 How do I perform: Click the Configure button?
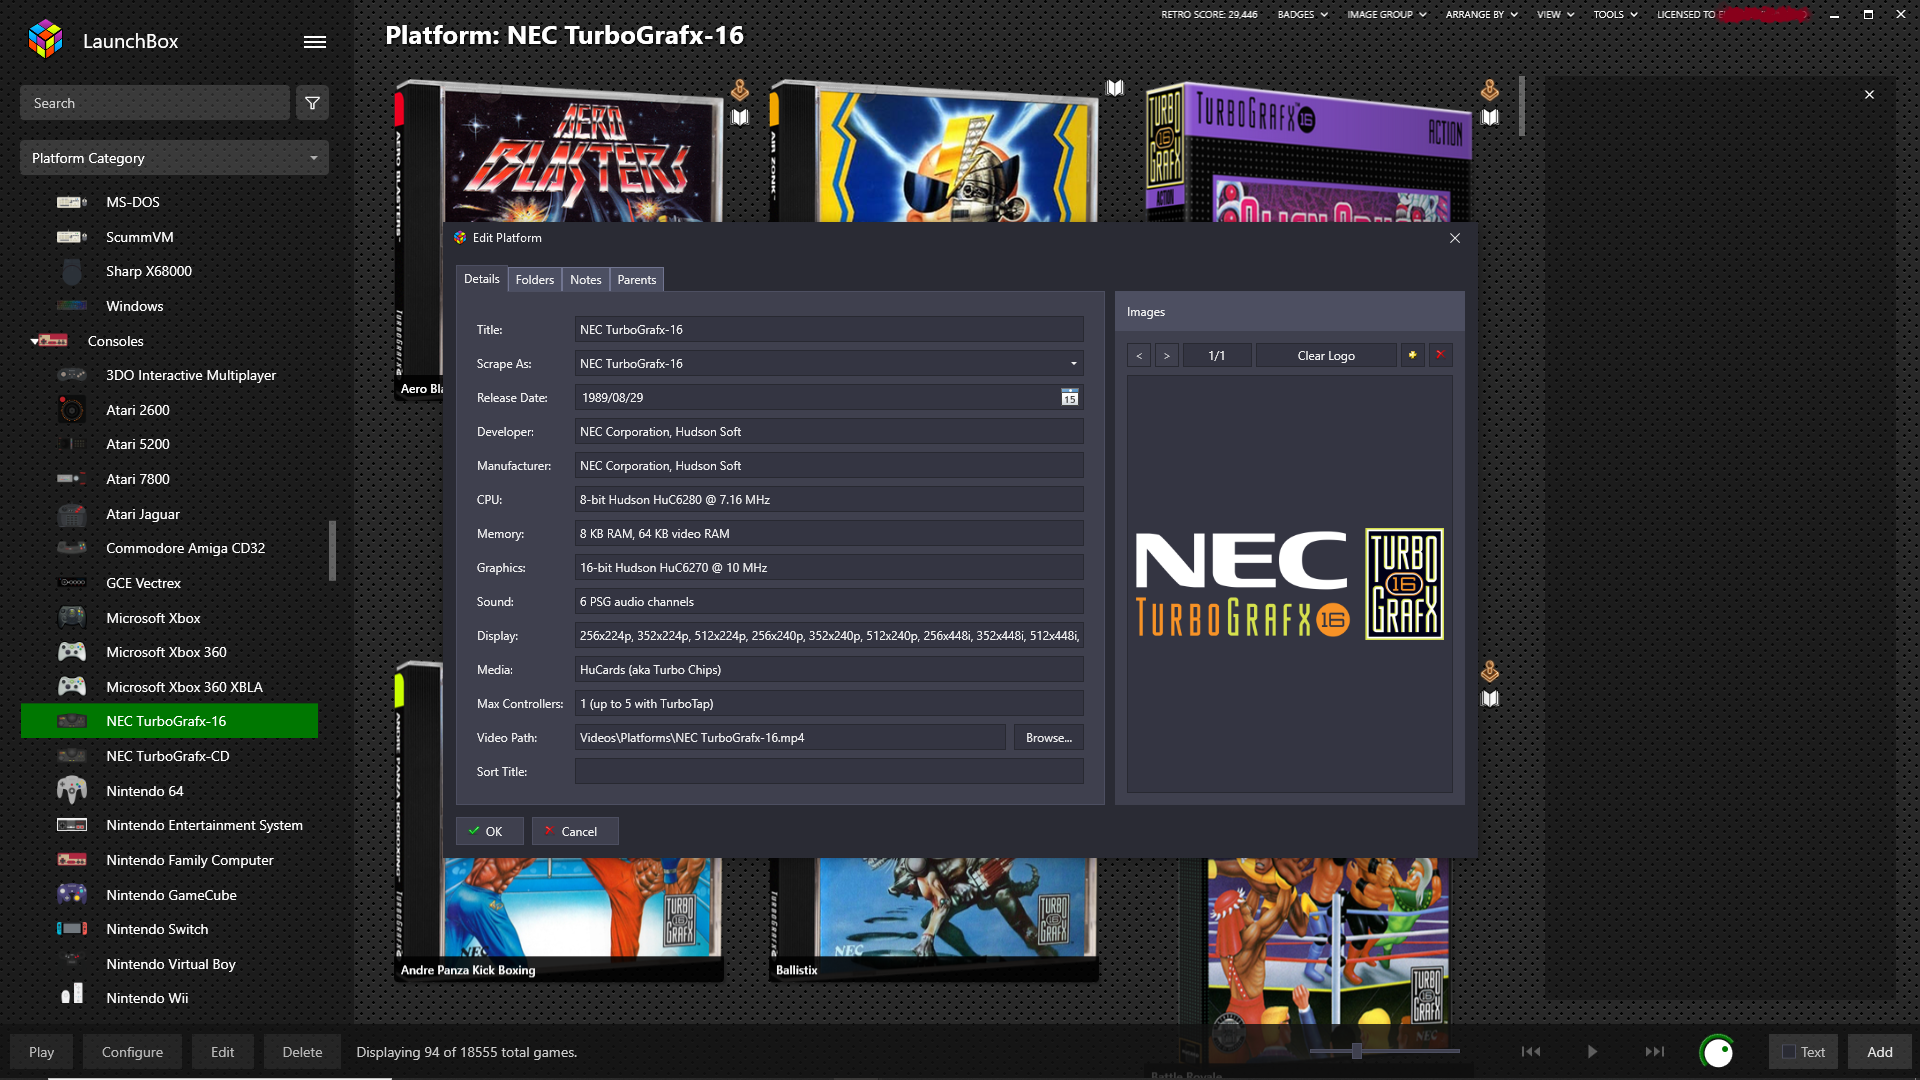(x=132, y=1052)
